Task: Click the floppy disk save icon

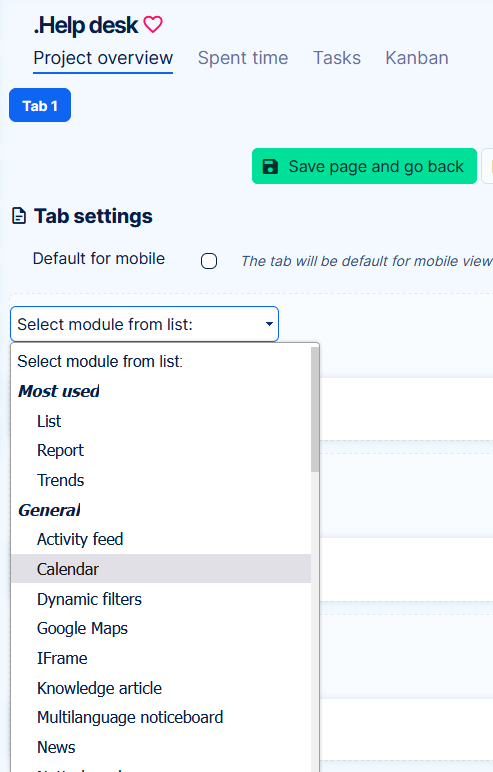Action: point(270,166)
